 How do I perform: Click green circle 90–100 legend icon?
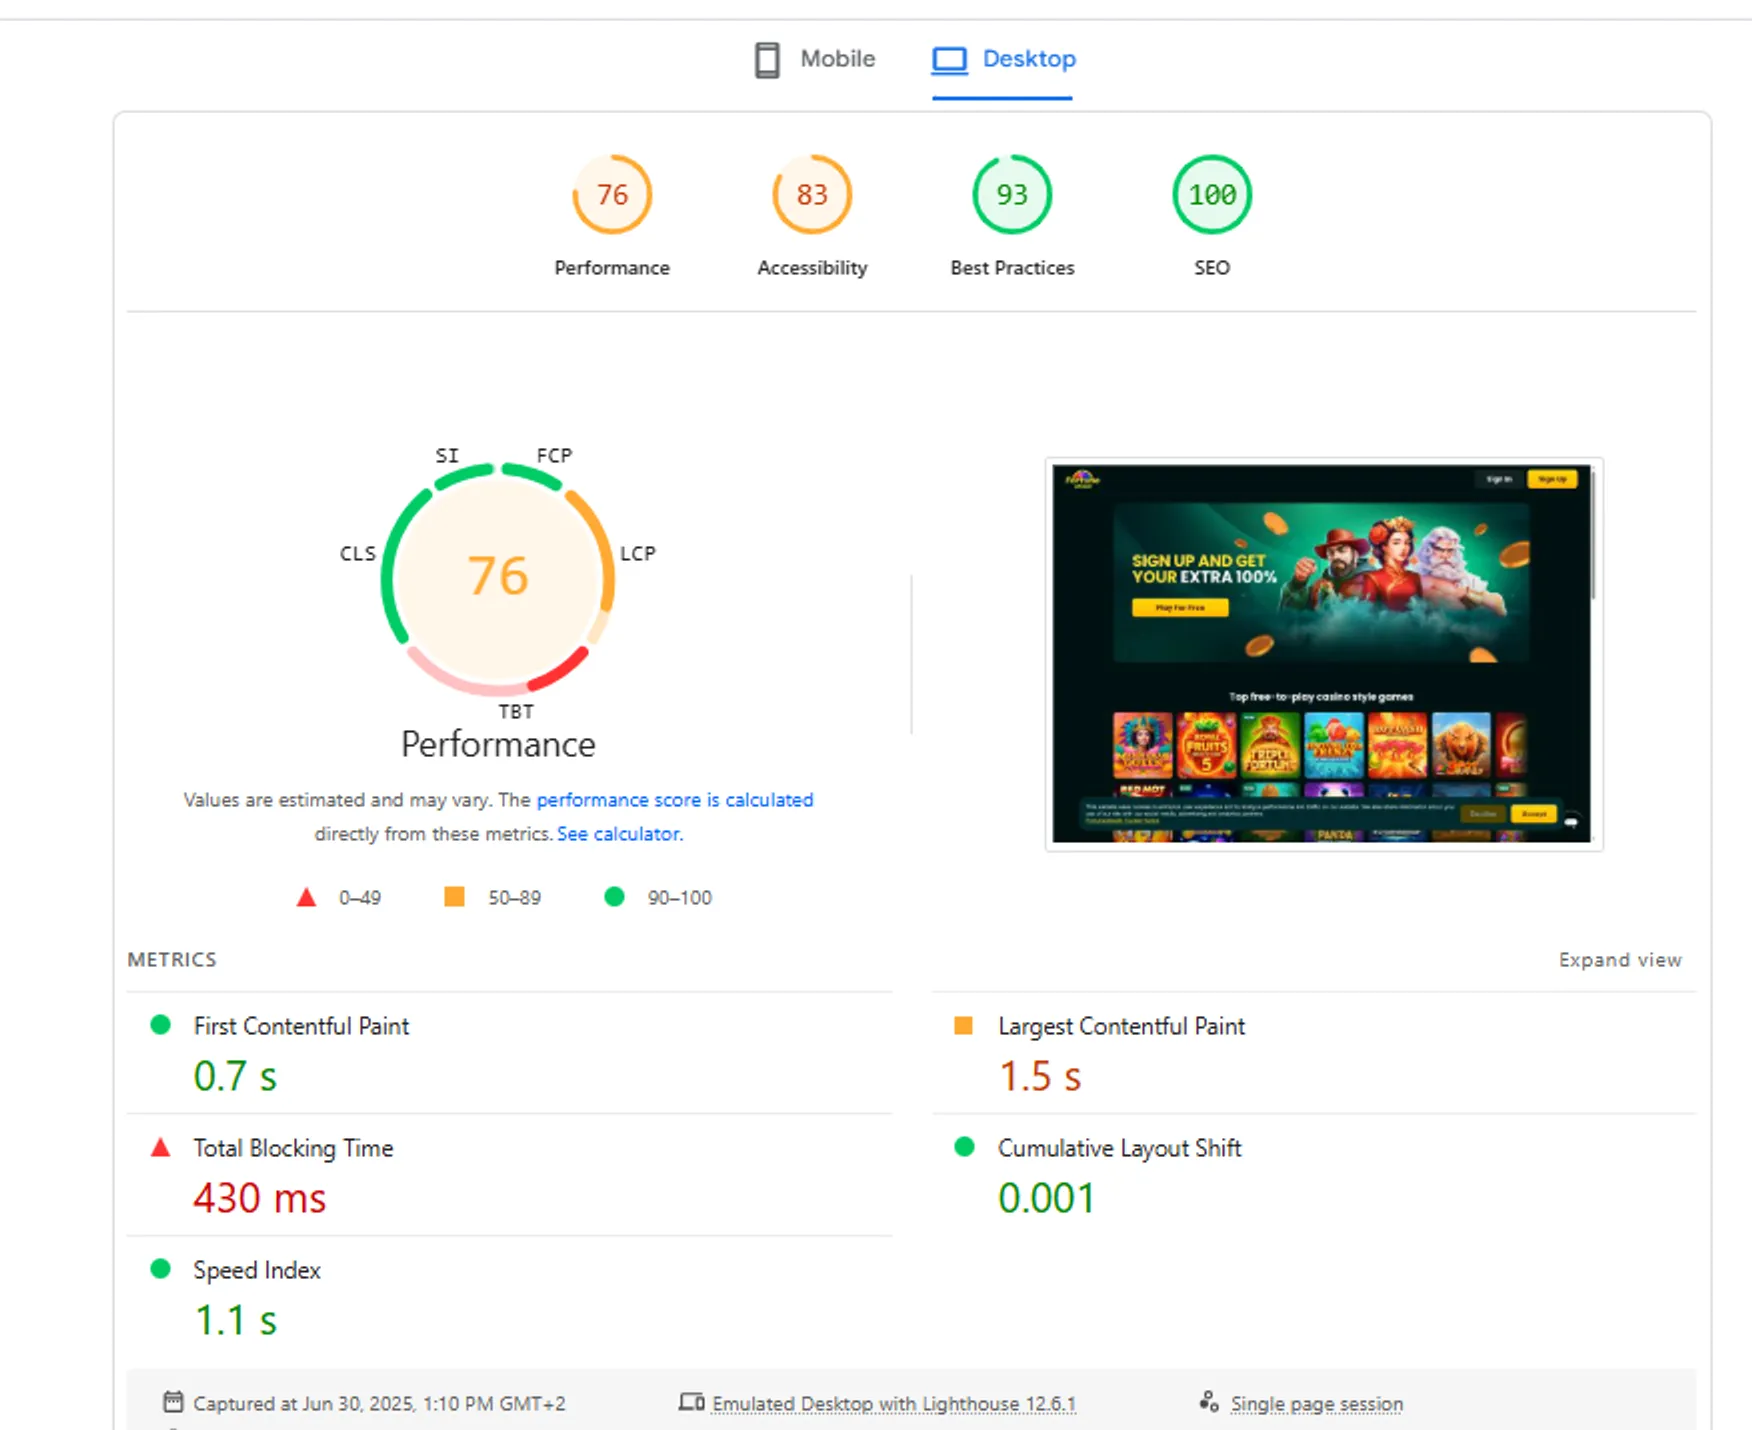(x=614, y=896)
